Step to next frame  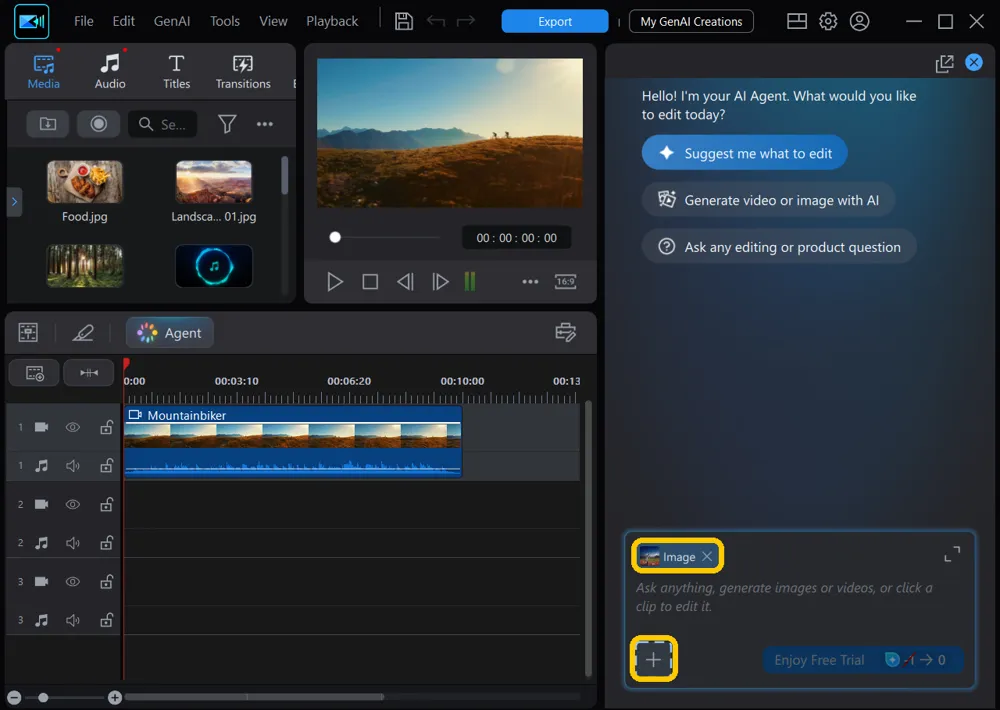(x=440, y=281)
